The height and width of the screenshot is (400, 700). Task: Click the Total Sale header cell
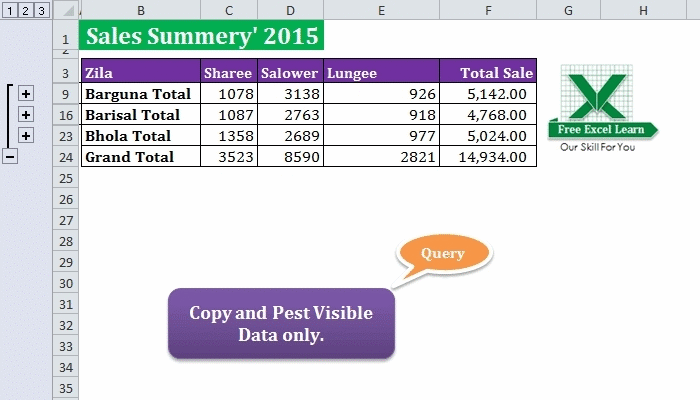coord(487,73)
